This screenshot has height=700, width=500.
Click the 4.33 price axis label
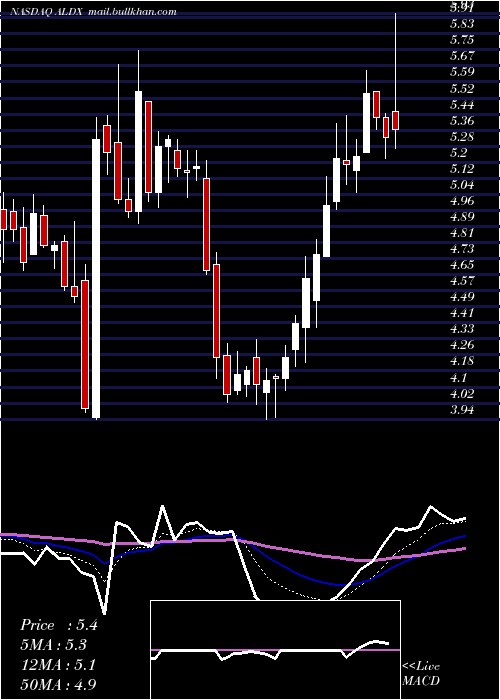[x=462, y=329]
